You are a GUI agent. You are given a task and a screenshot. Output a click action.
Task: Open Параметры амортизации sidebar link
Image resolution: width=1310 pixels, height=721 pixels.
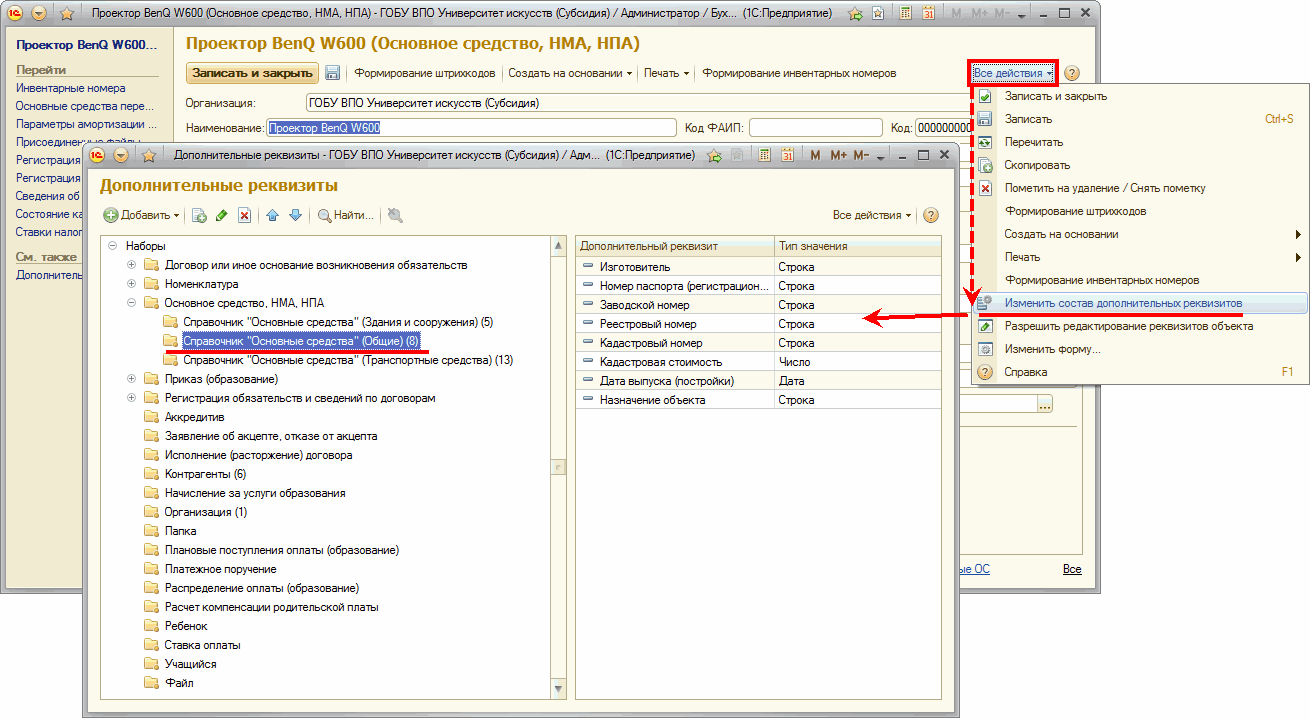87,124
